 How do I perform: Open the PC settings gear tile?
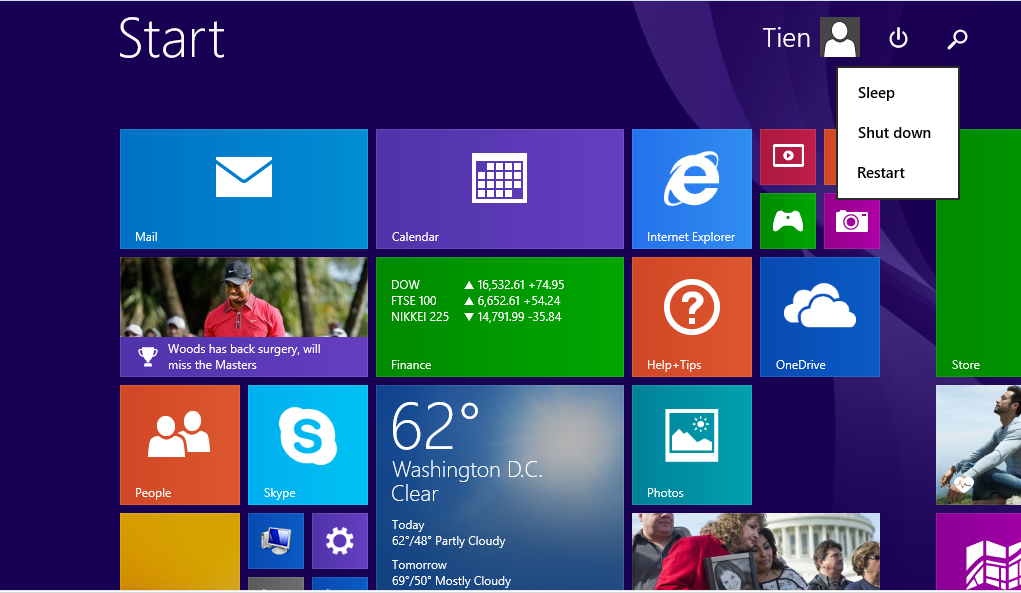pos(339,541)
